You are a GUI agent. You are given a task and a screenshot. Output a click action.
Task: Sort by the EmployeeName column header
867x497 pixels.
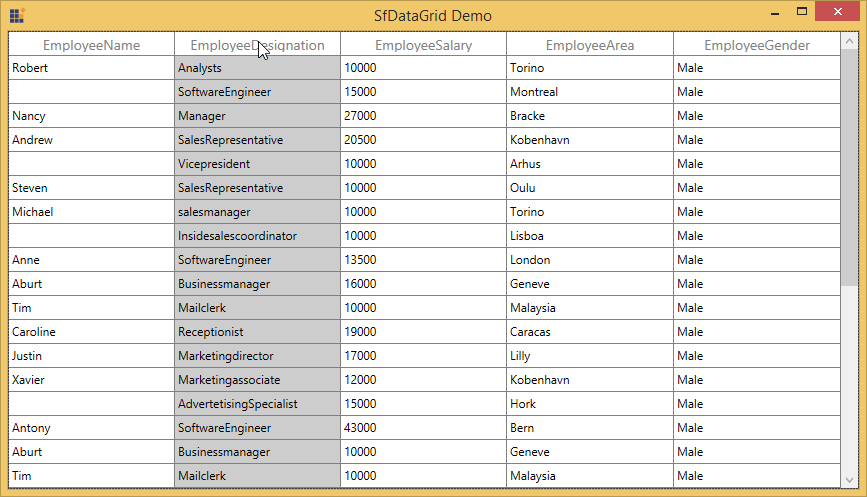91,45
